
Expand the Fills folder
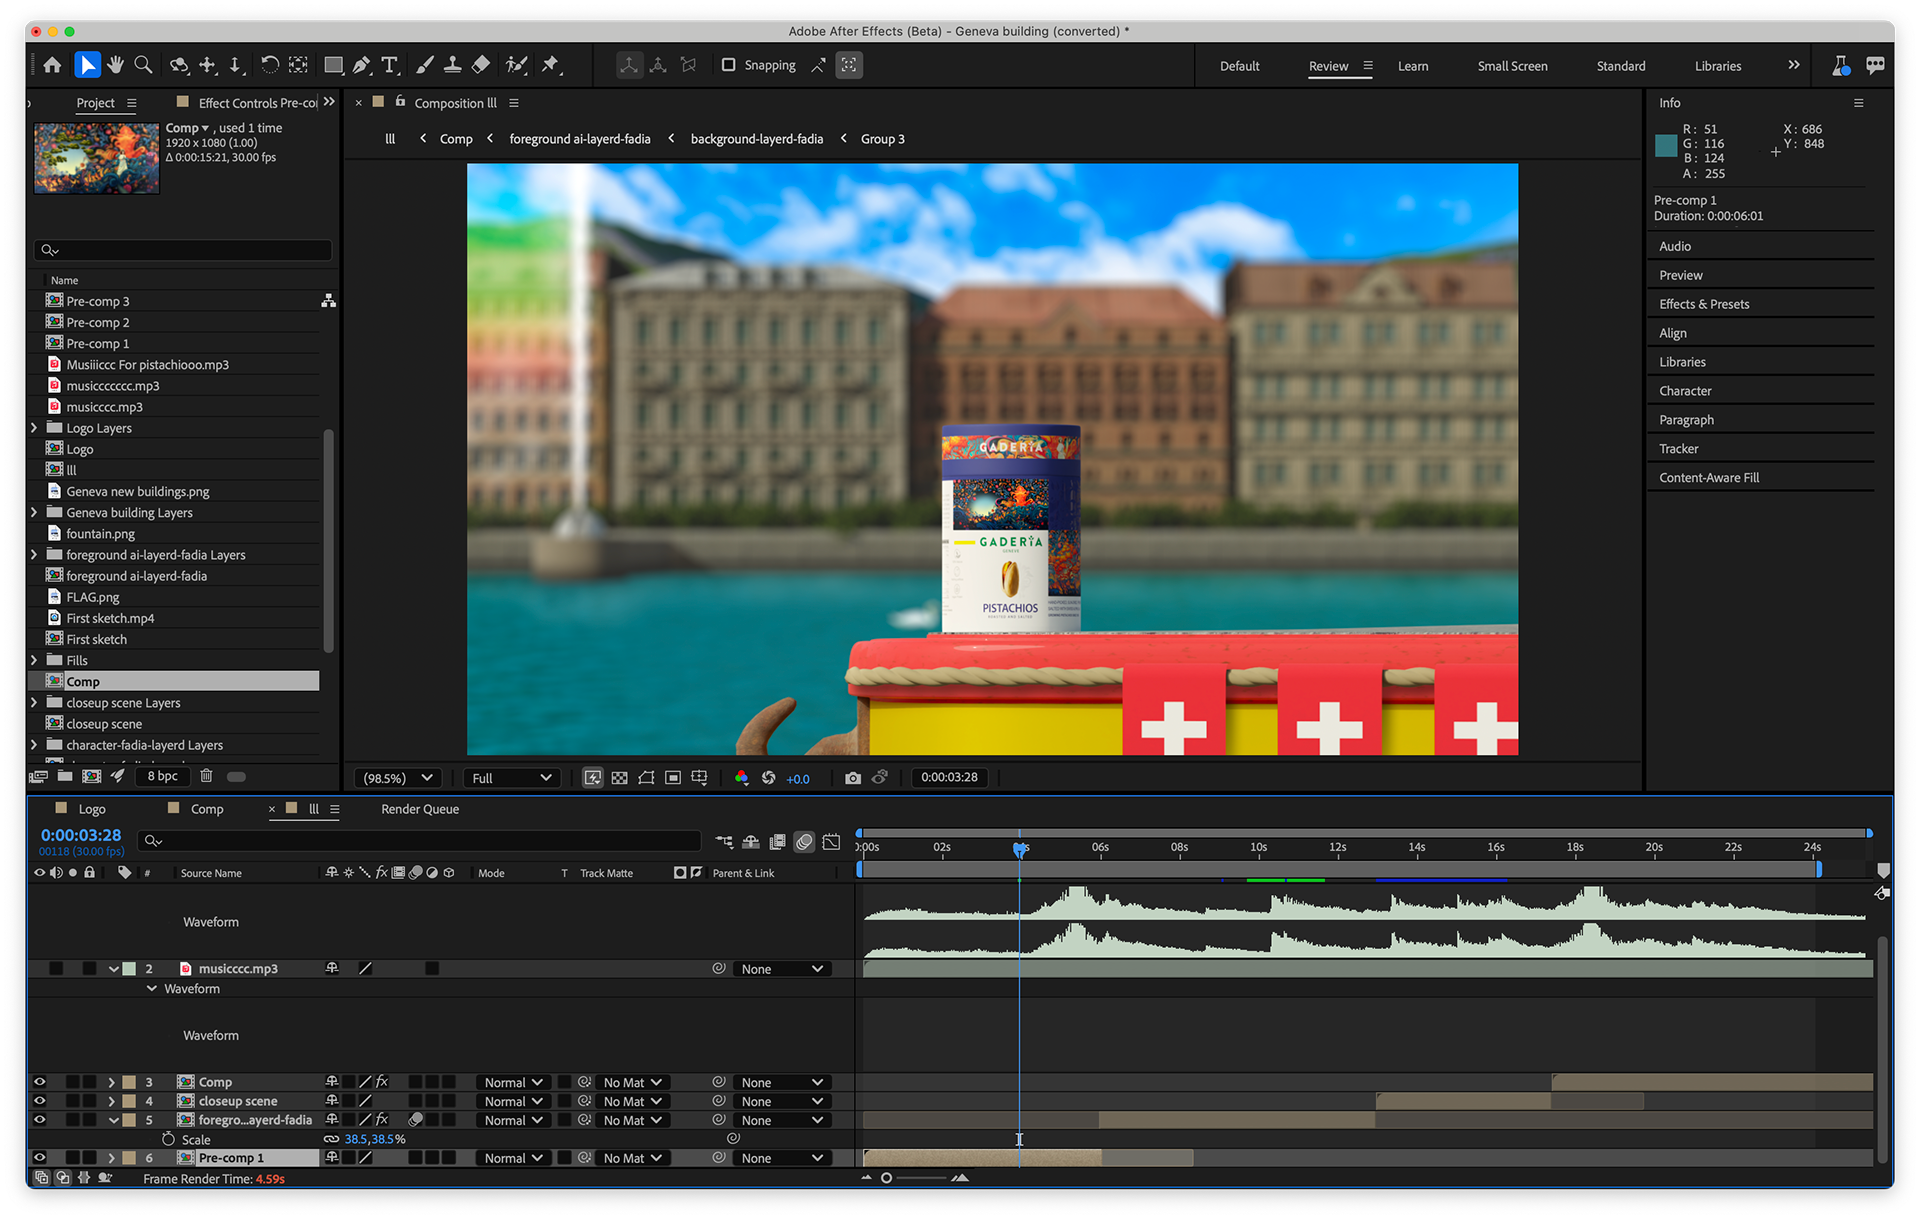[34, 660]
